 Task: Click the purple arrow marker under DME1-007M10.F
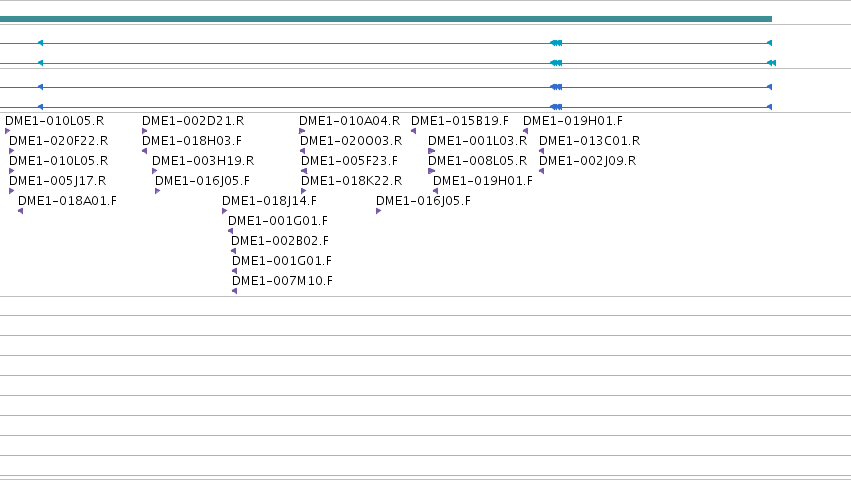point(234,291)
